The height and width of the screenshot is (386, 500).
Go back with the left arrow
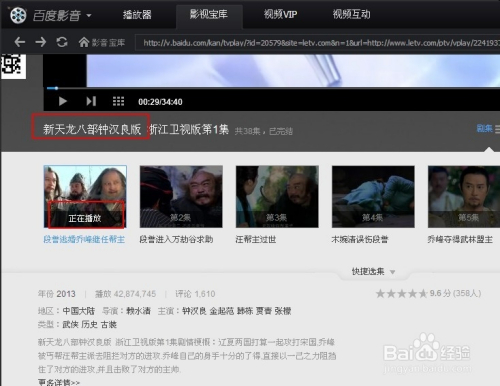(x=20, y=42)
